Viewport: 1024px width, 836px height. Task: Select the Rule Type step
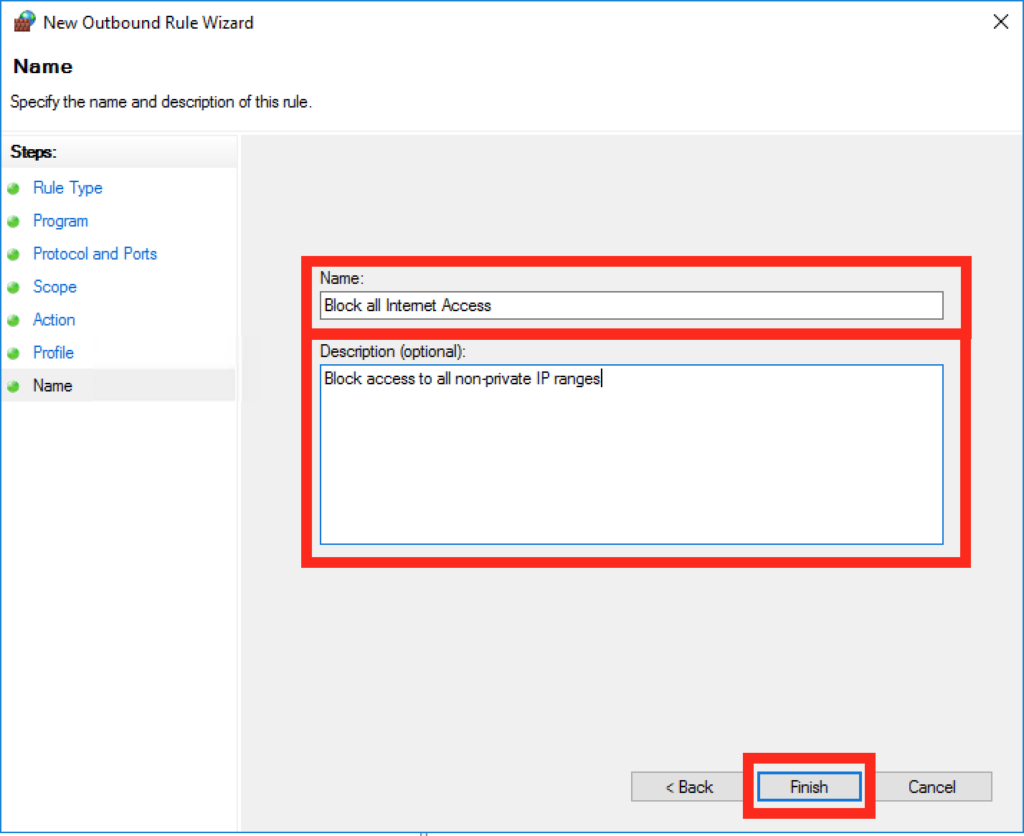[67, 188]
